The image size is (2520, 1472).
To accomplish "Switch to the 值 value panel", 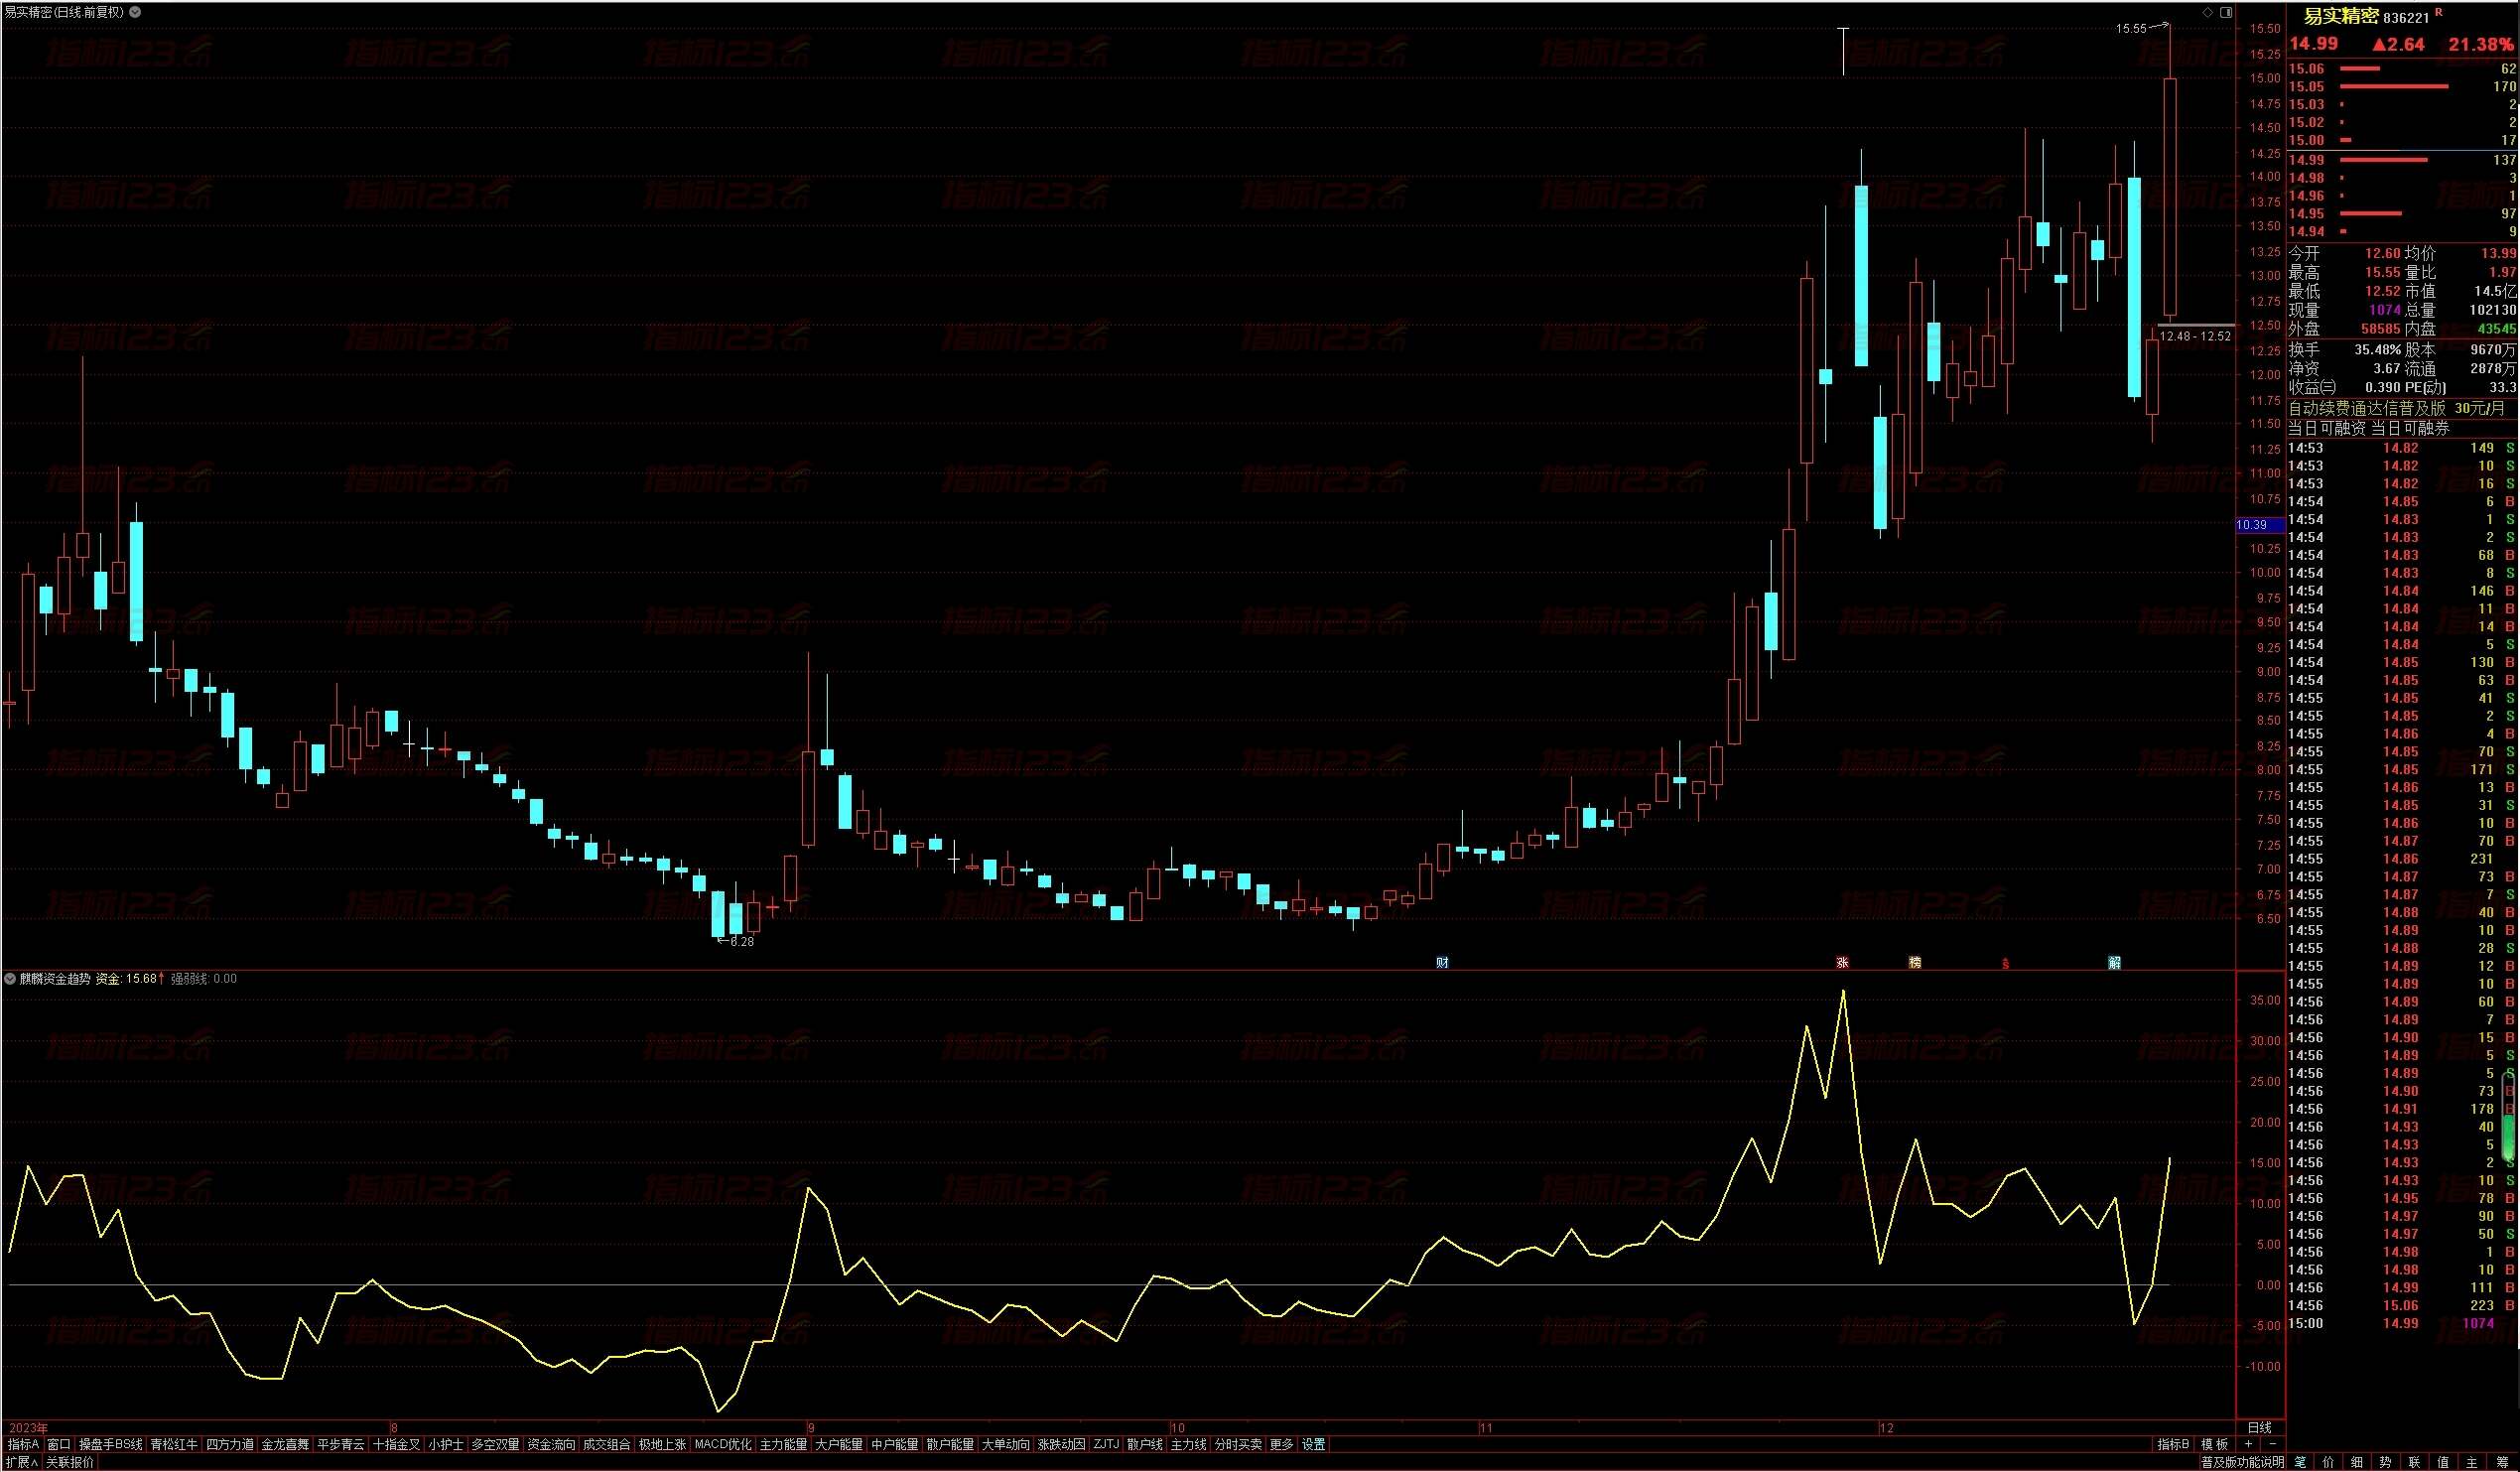I will pos(2443,1462).
